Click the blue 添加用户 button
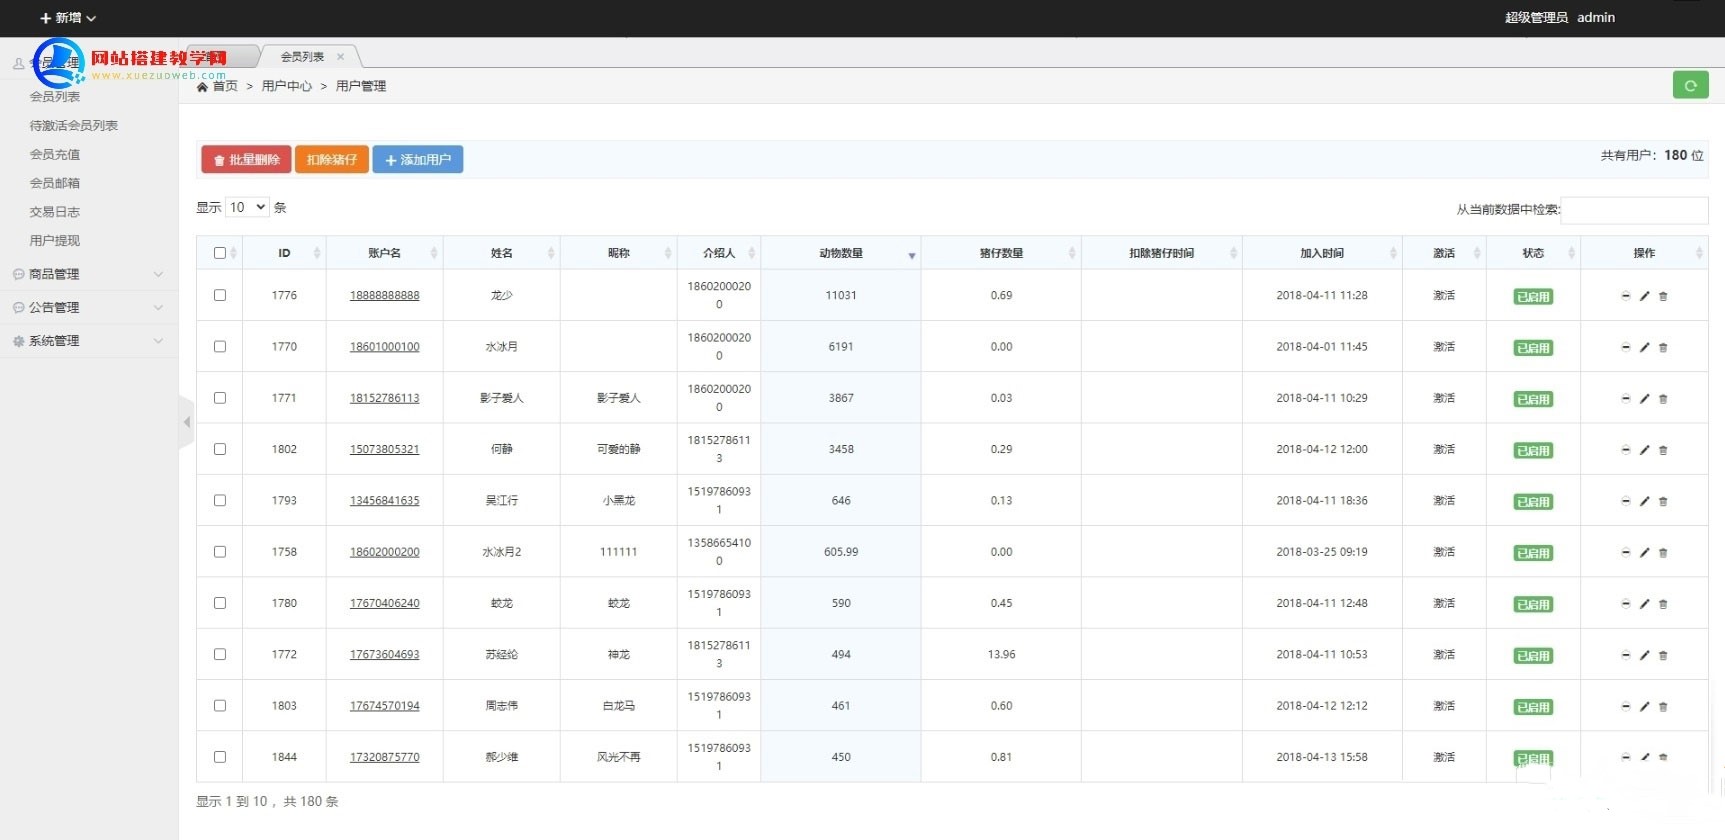1725x840 pixels. click(x=418, y=159)
